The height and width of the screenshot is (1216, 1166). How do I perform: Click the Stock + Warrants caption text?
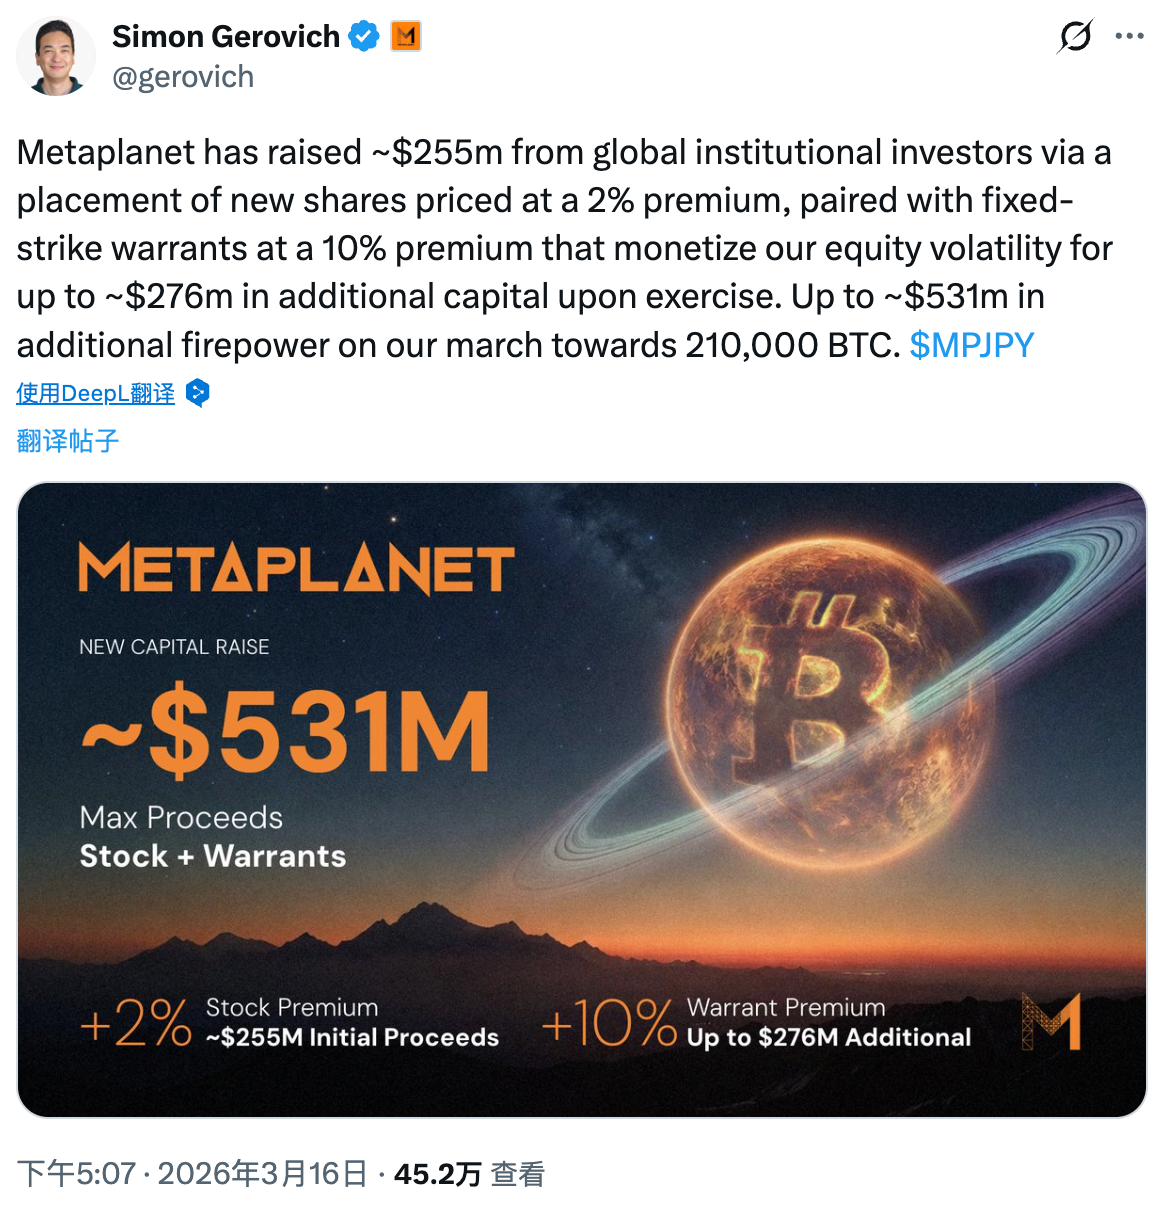coord(213,856)
